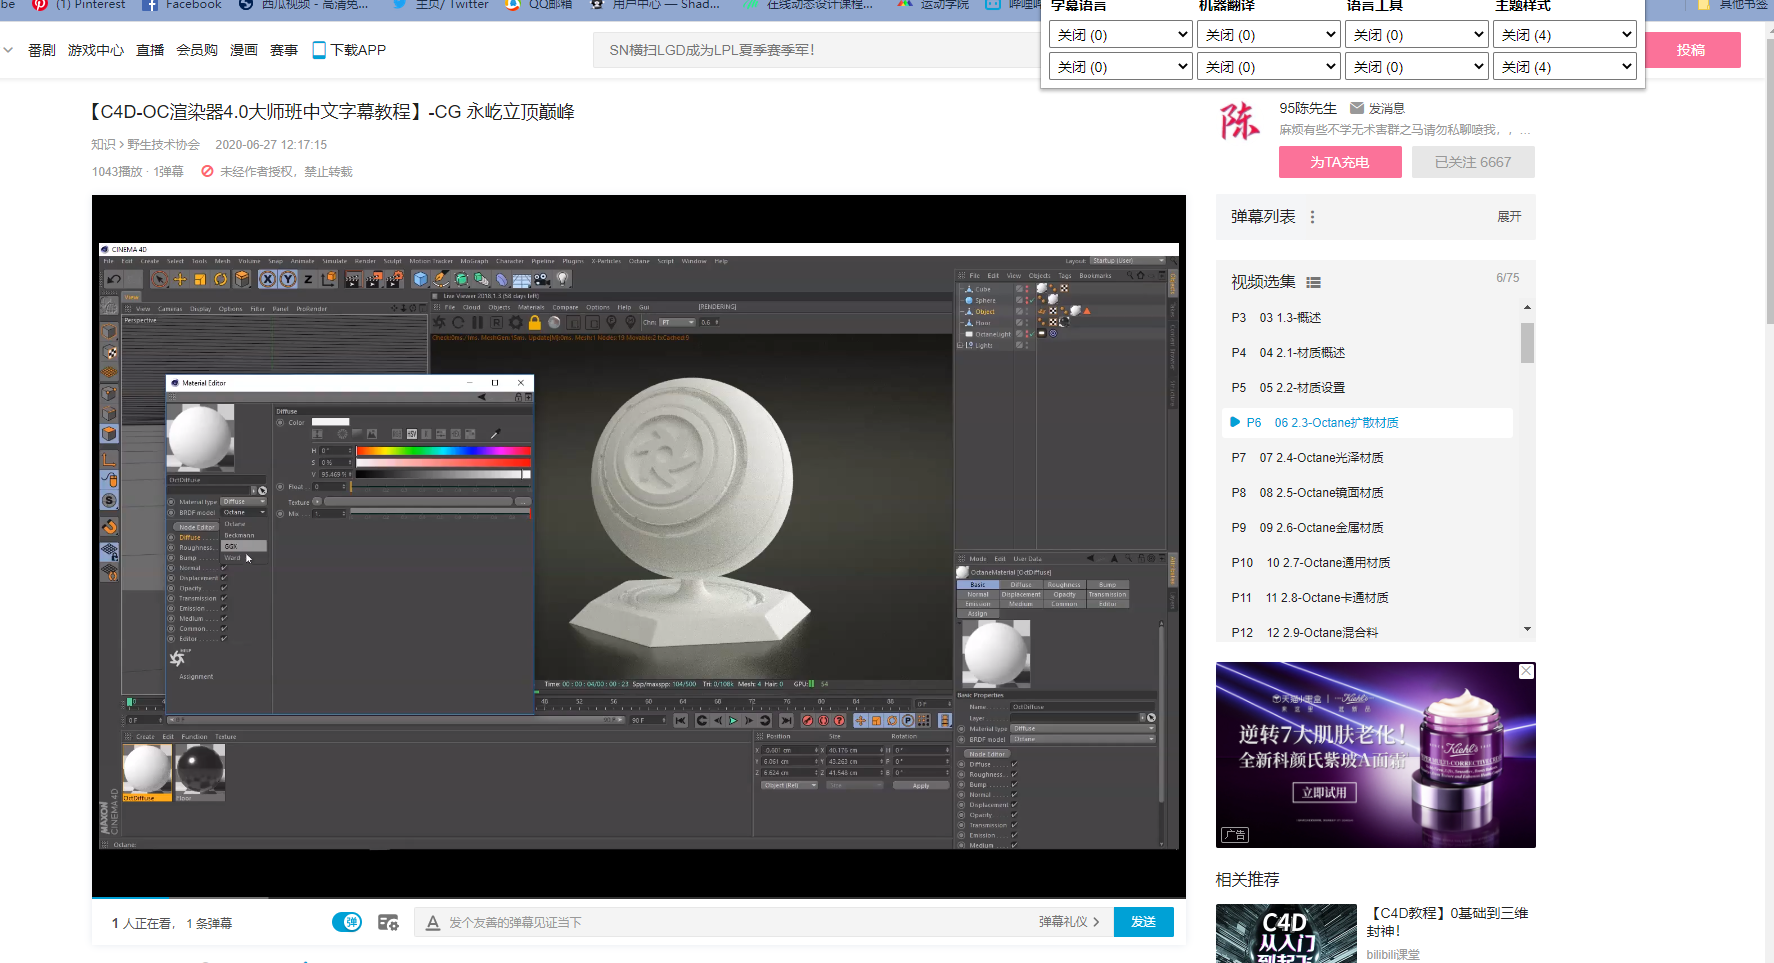Open the upper 字幕语言 关闭 (0) dropdown
1774x963 pixels.
tap(1120, 35)
